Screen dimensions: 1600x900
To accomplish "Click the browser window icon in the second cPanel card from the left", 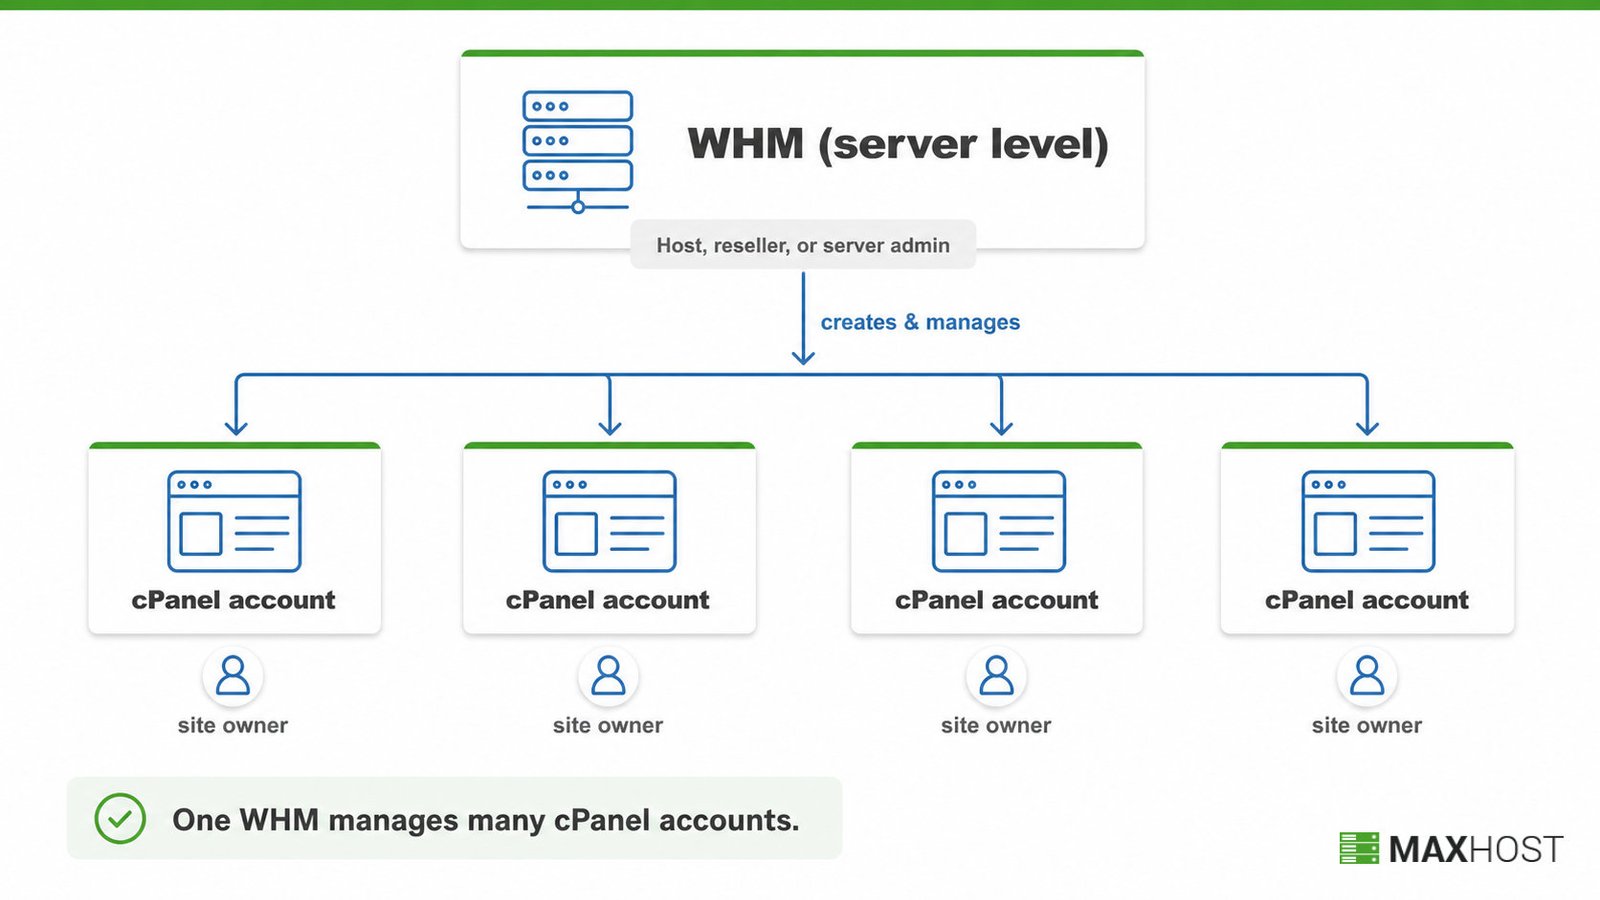I will click(x=609, y=521).
